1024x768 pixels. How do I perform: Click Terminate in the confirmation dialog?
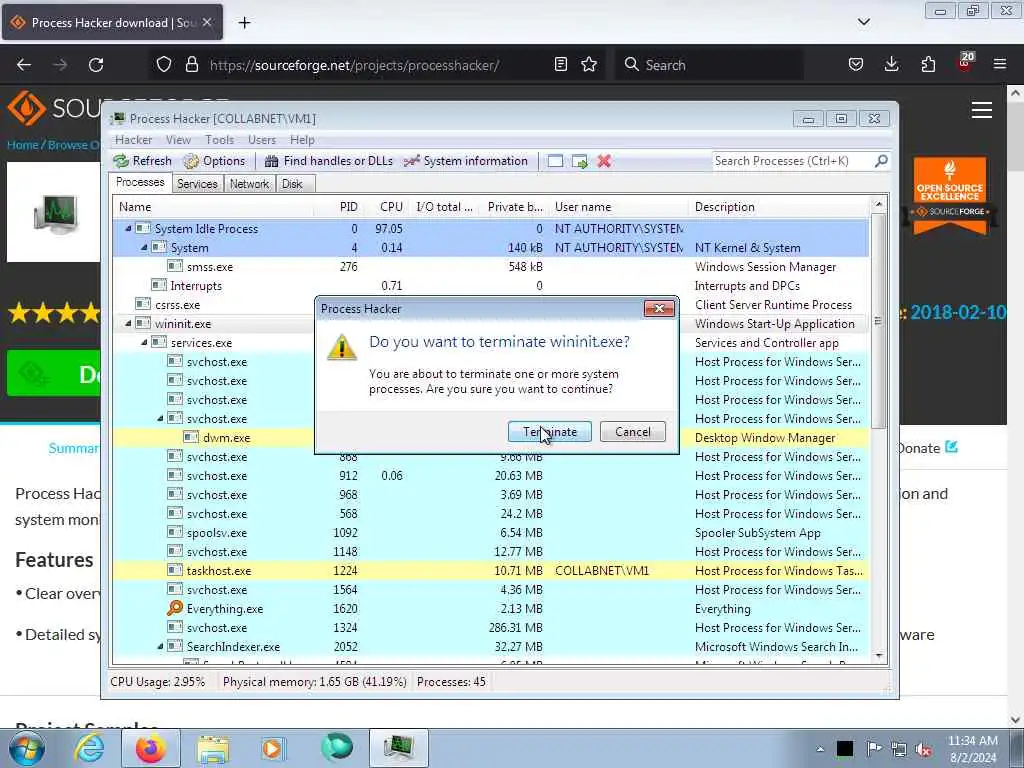(549, 432)
